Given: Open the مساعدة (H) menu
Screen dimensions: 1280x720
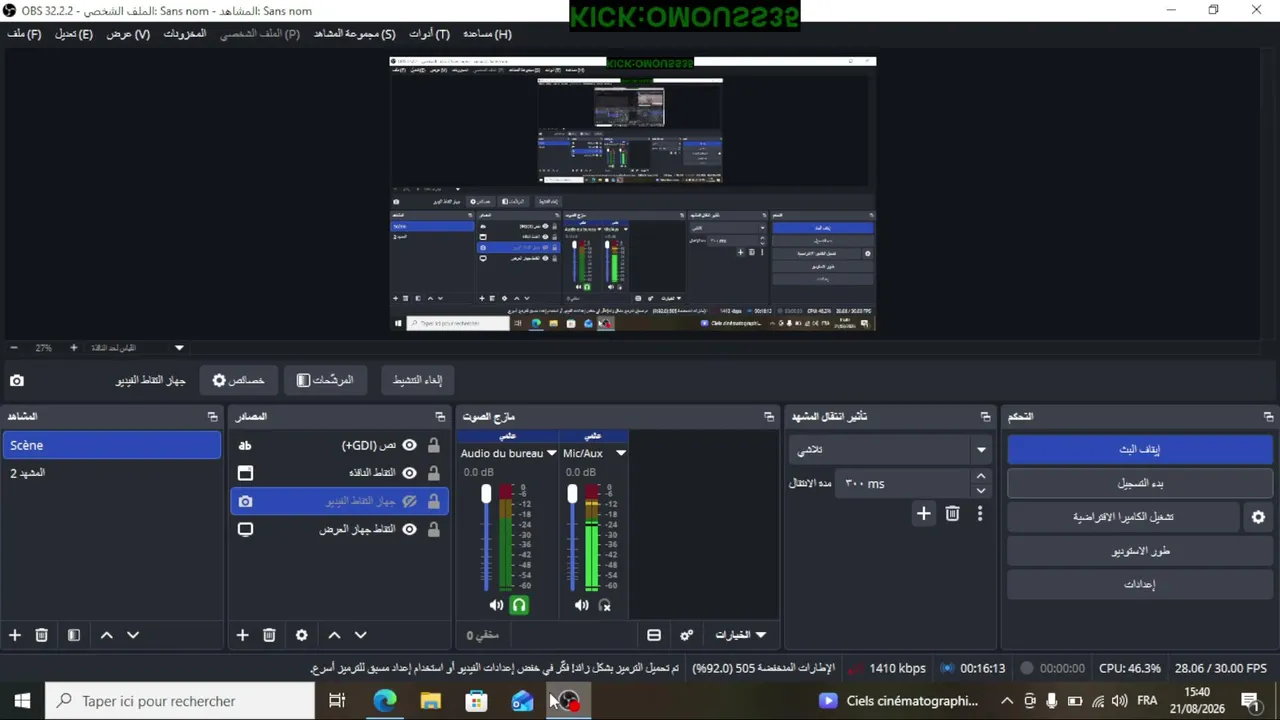Looking at the screenshot, I should [487, 34].
